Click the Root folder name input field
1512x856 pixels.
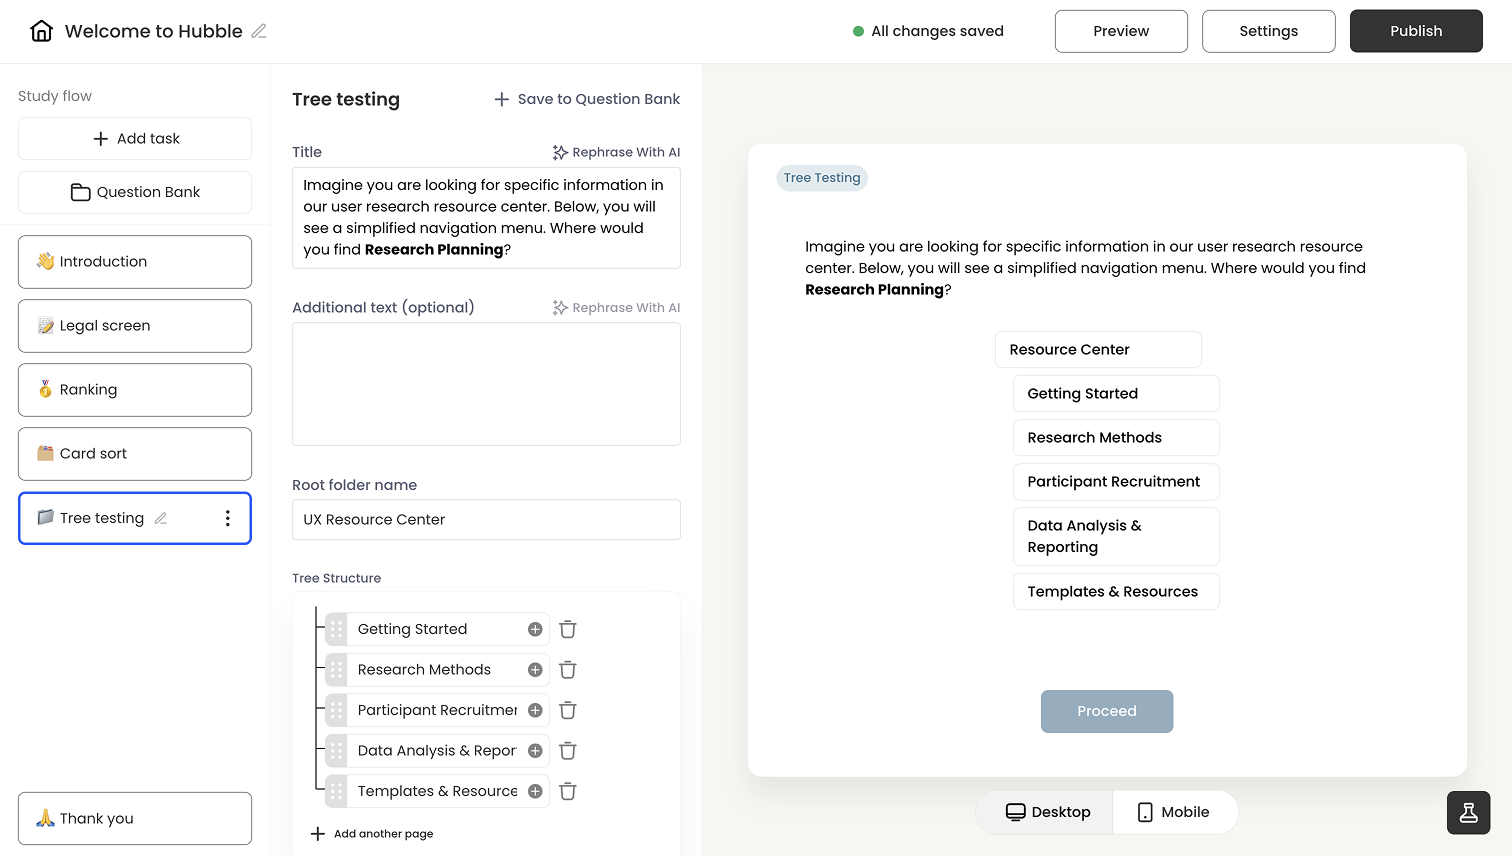tap(486, 519)
